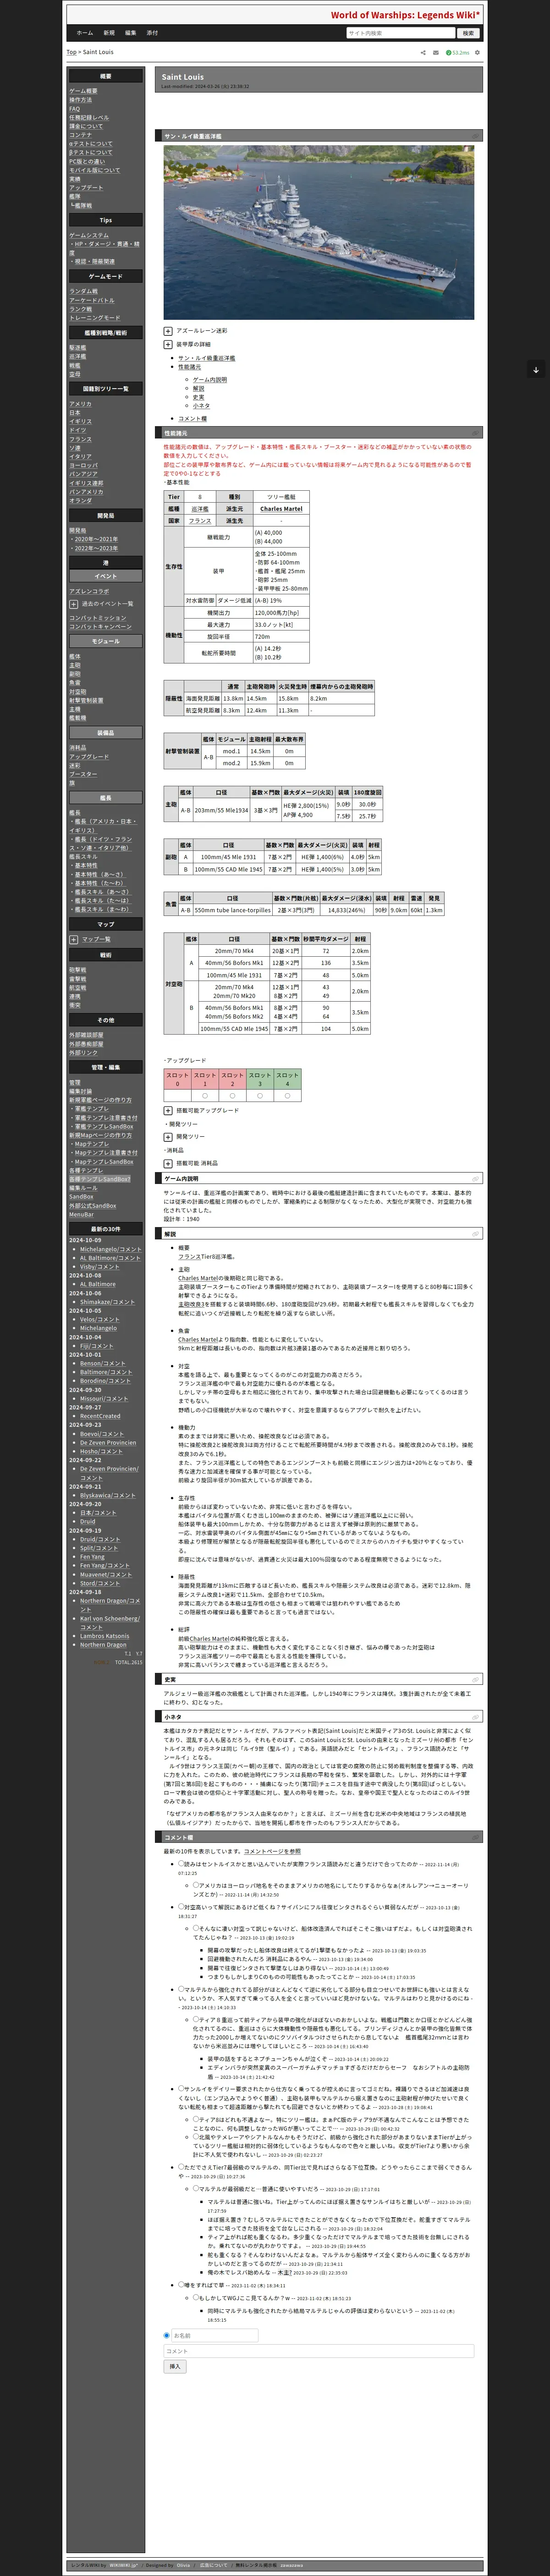Select reply radio for 噂をすれば草 comment
The width and height of the screenshot is (550, 2576).
pyautogui.click(x=181, y=2285)
